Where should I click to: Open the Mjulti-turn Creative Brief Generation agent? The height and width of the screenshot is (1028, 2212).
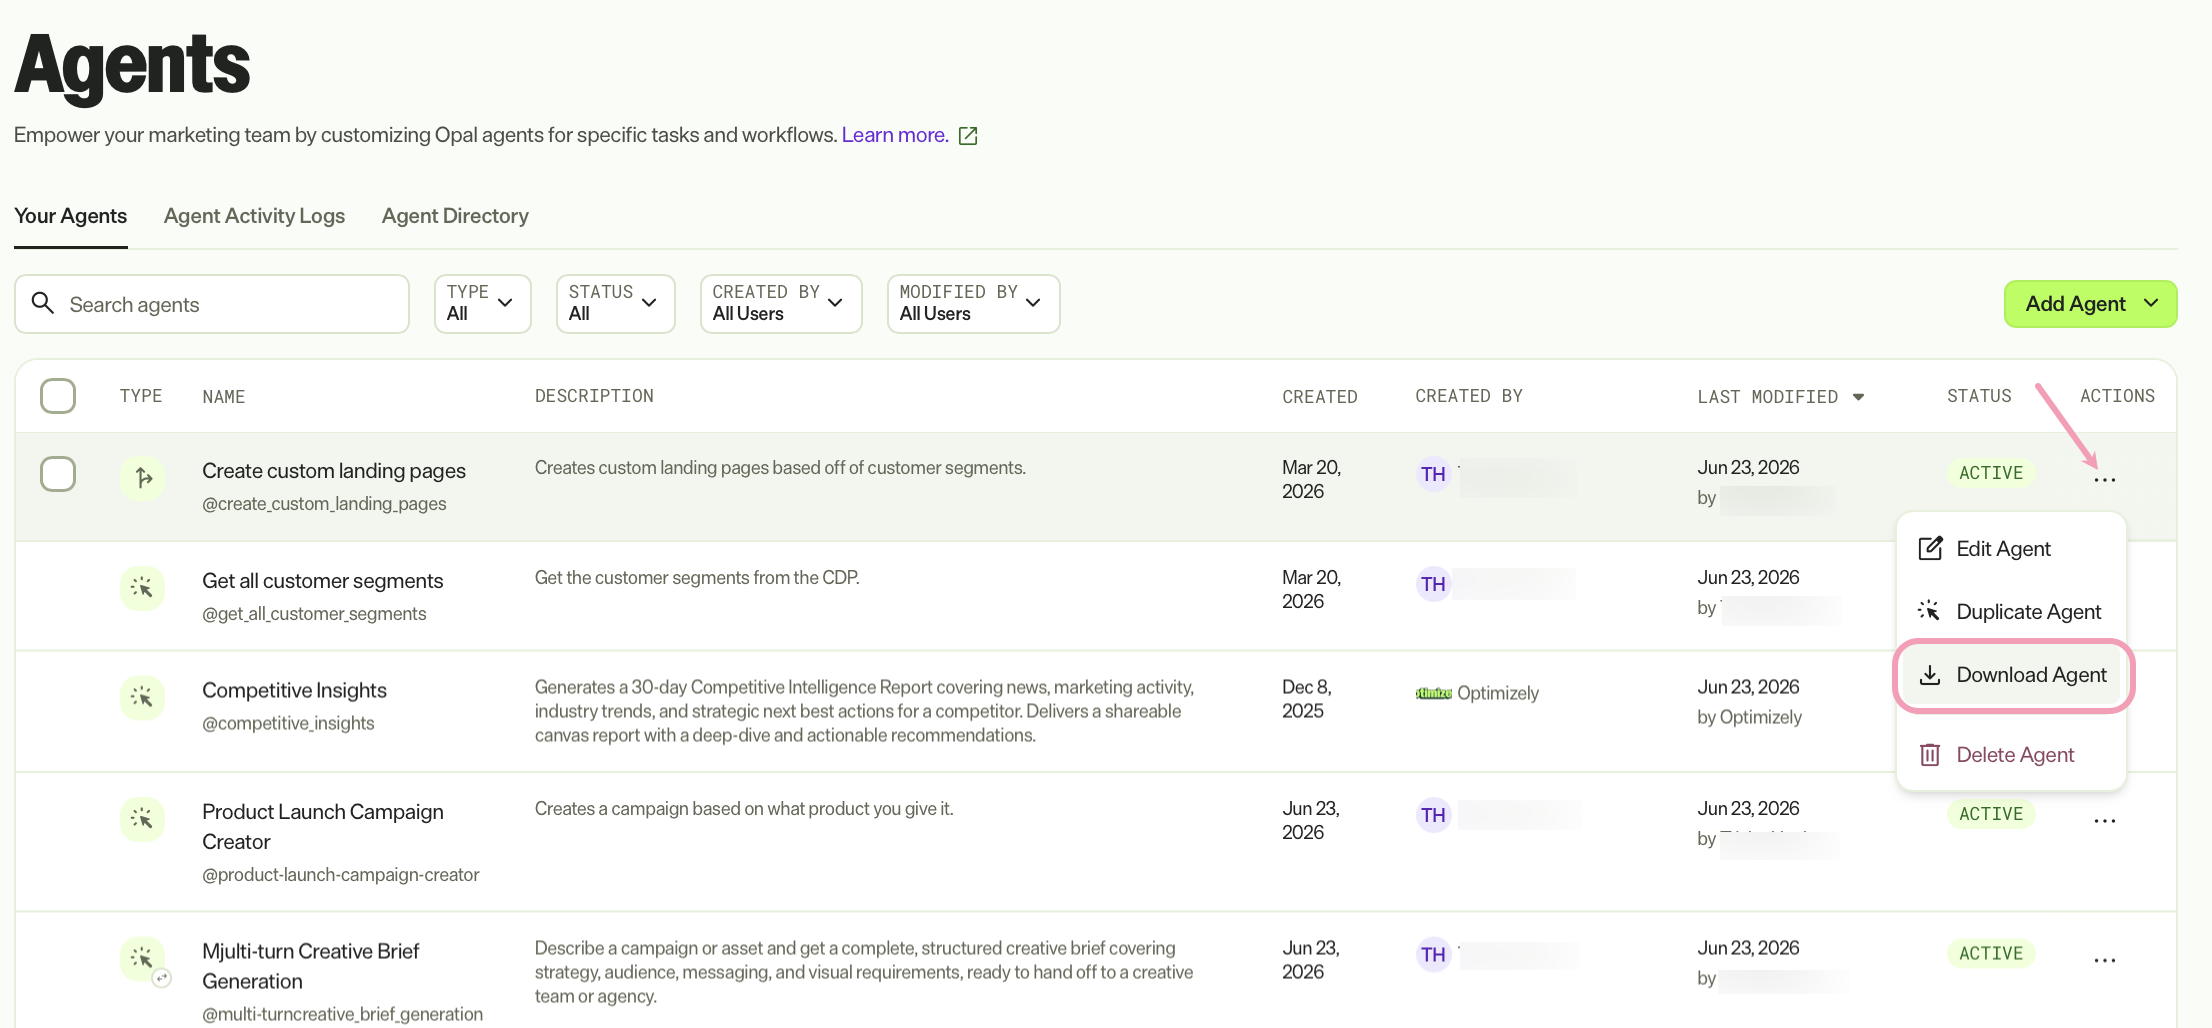click(x=310, y=966)
